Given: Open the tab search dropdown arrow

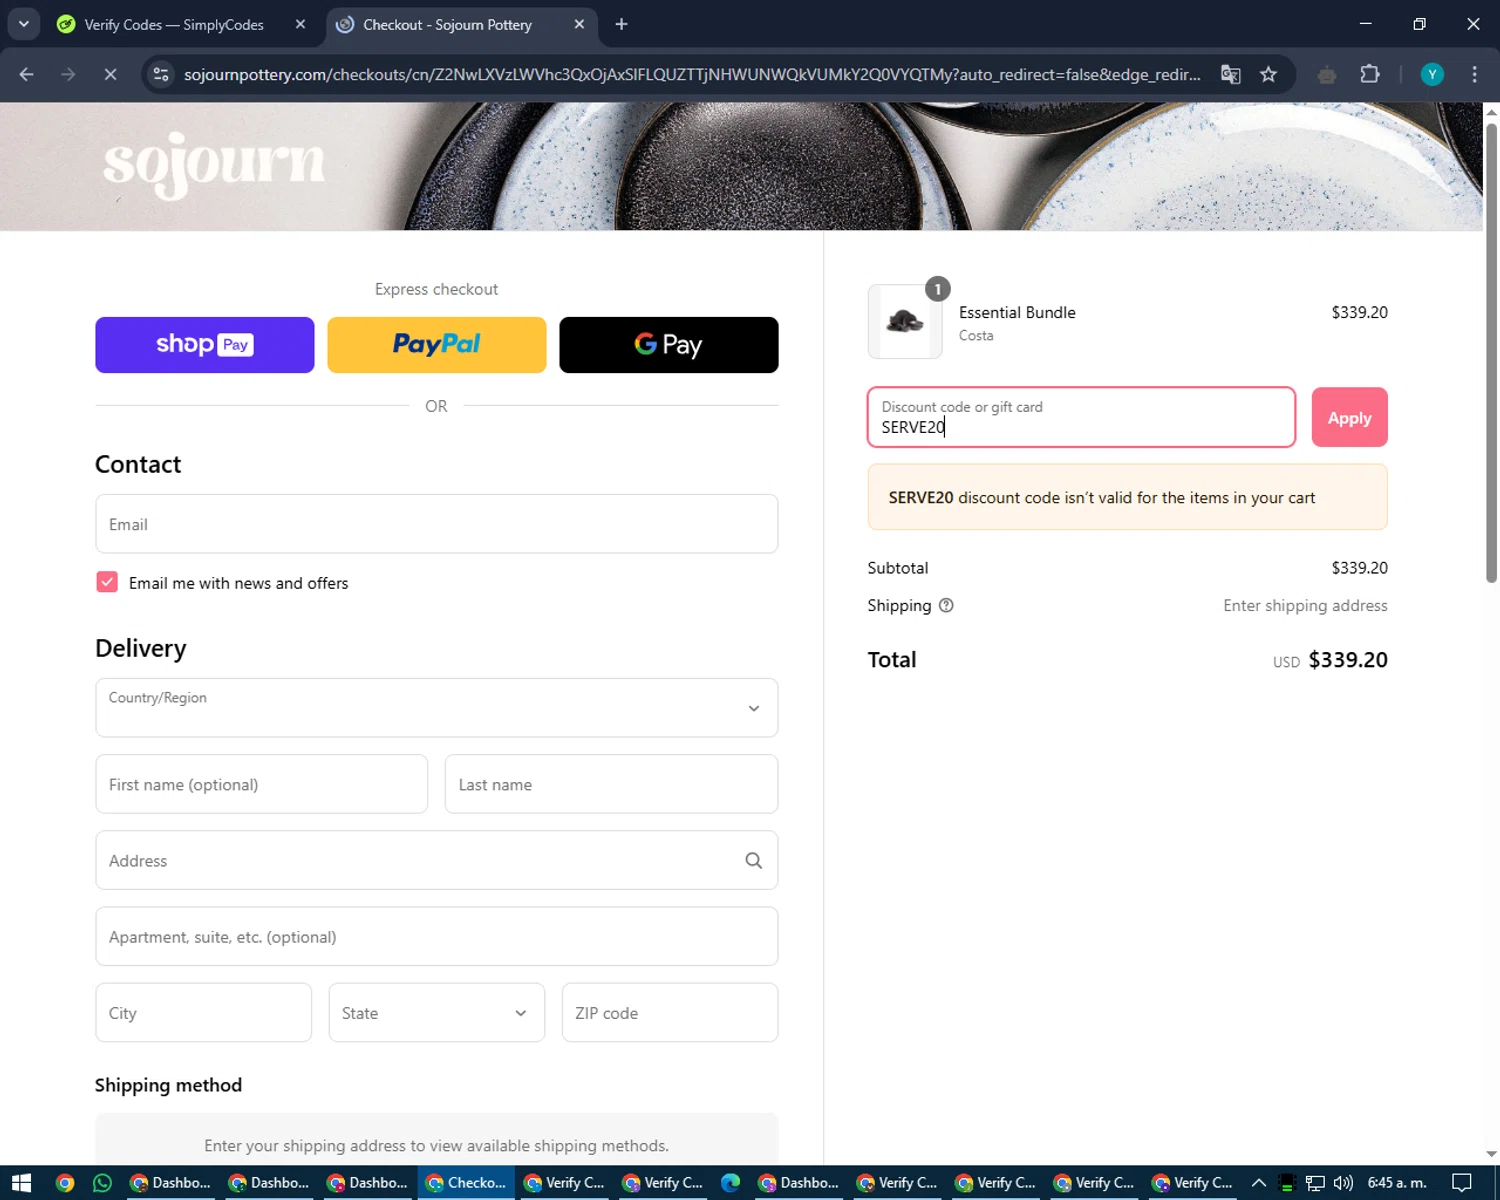Looking at the screenshot, I should click(24, 24).
